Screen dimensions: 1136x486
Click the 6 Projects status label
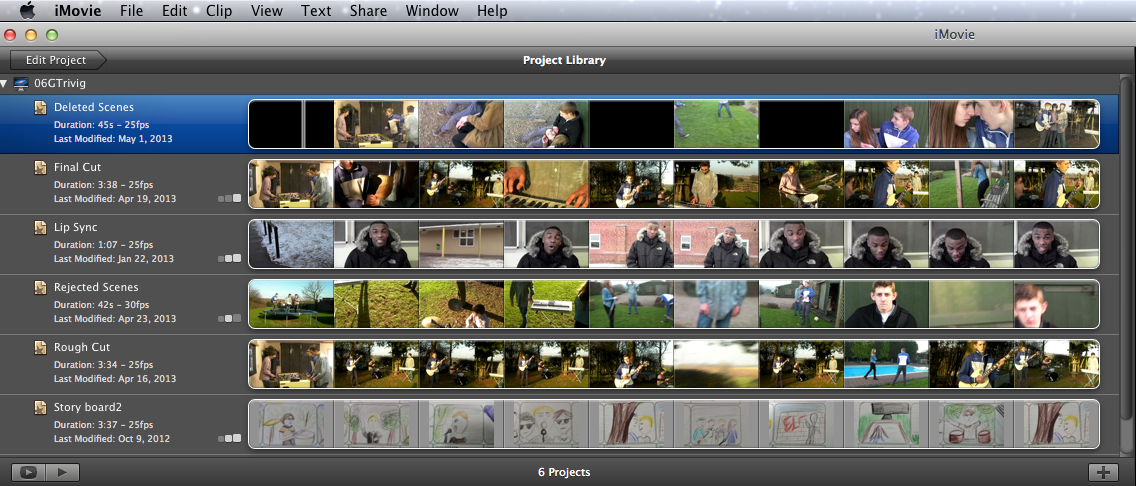tap(564, 472)
